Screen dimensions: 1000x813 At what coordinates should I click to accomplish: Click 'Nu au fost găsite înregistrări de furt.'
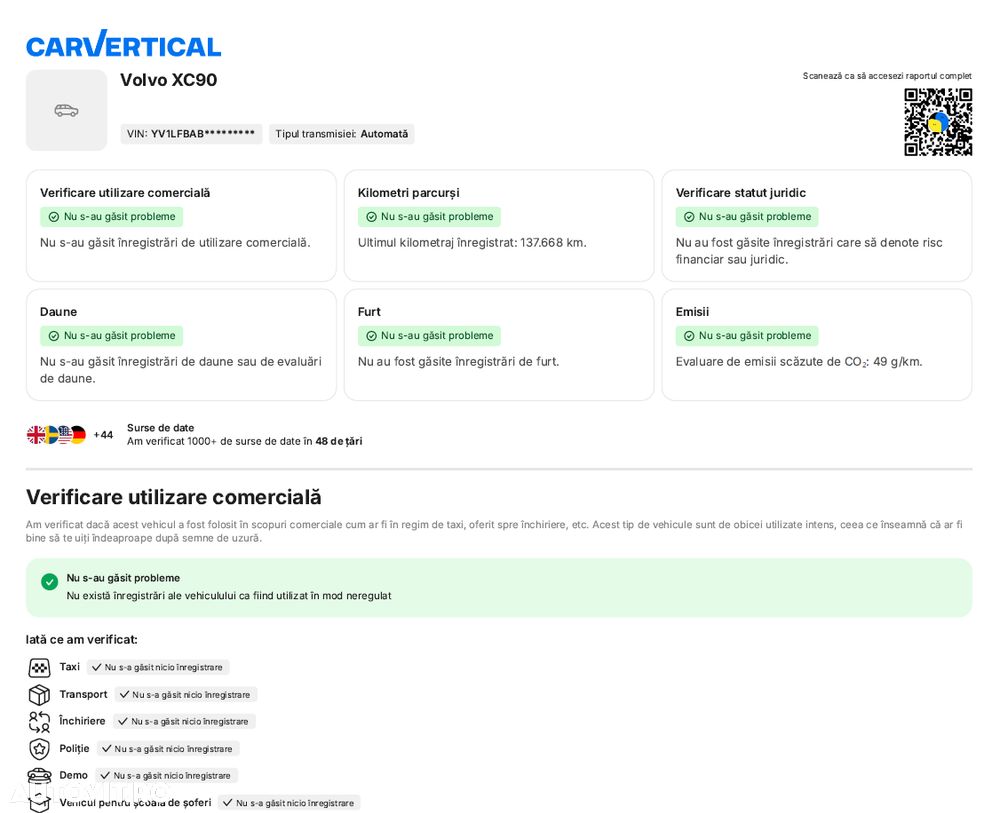[x=459, y=362]
